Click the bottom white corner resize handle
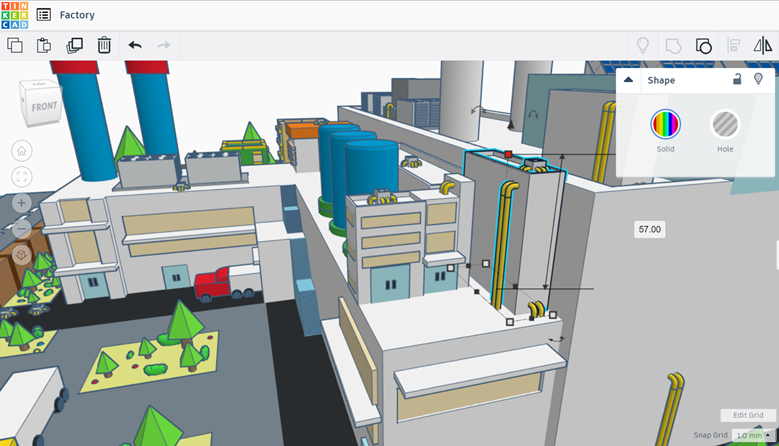The height and width of the screenshot is (446, 779). [x=510, y=322]
